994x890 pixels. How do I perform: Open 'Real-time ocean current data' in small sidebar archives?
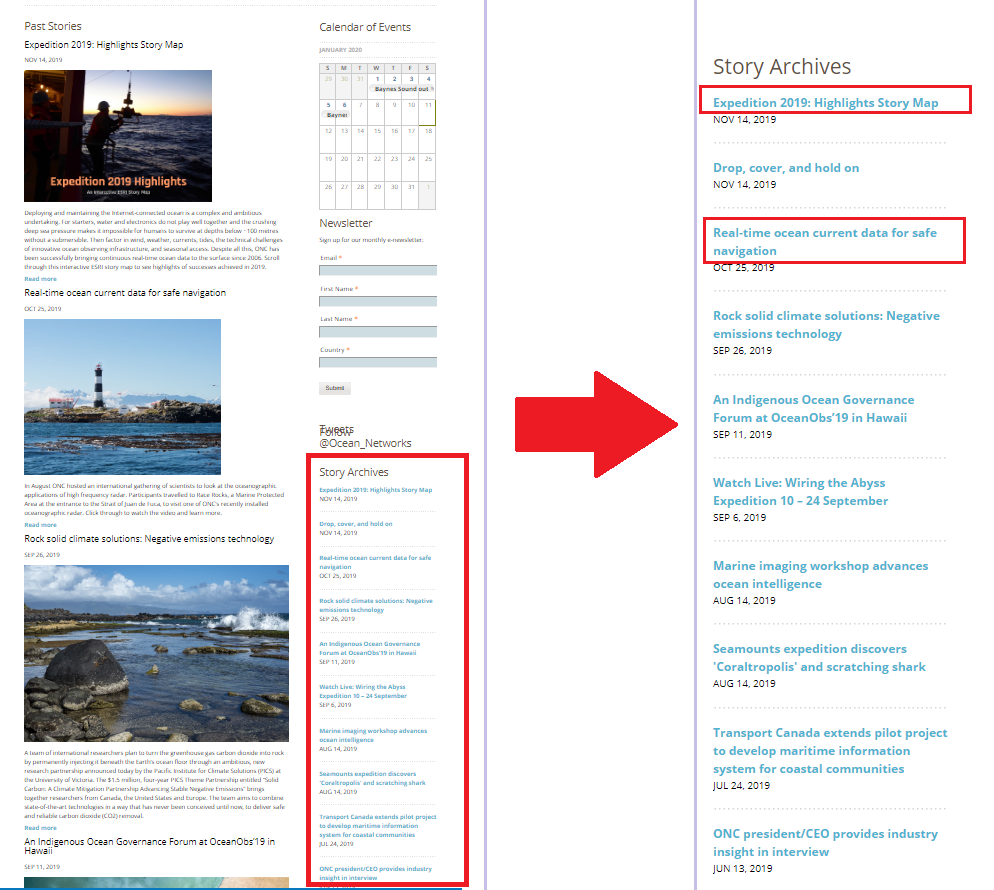point(375,562)
